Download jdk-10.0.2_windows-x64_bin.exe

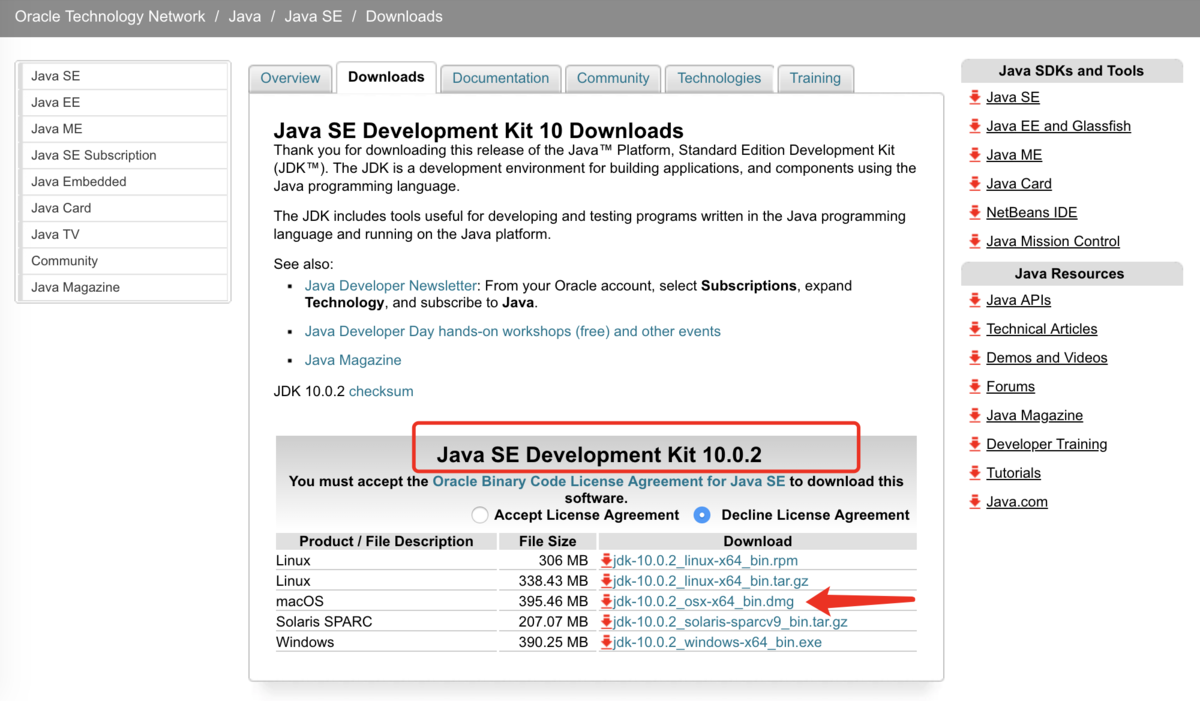(717, 642)
